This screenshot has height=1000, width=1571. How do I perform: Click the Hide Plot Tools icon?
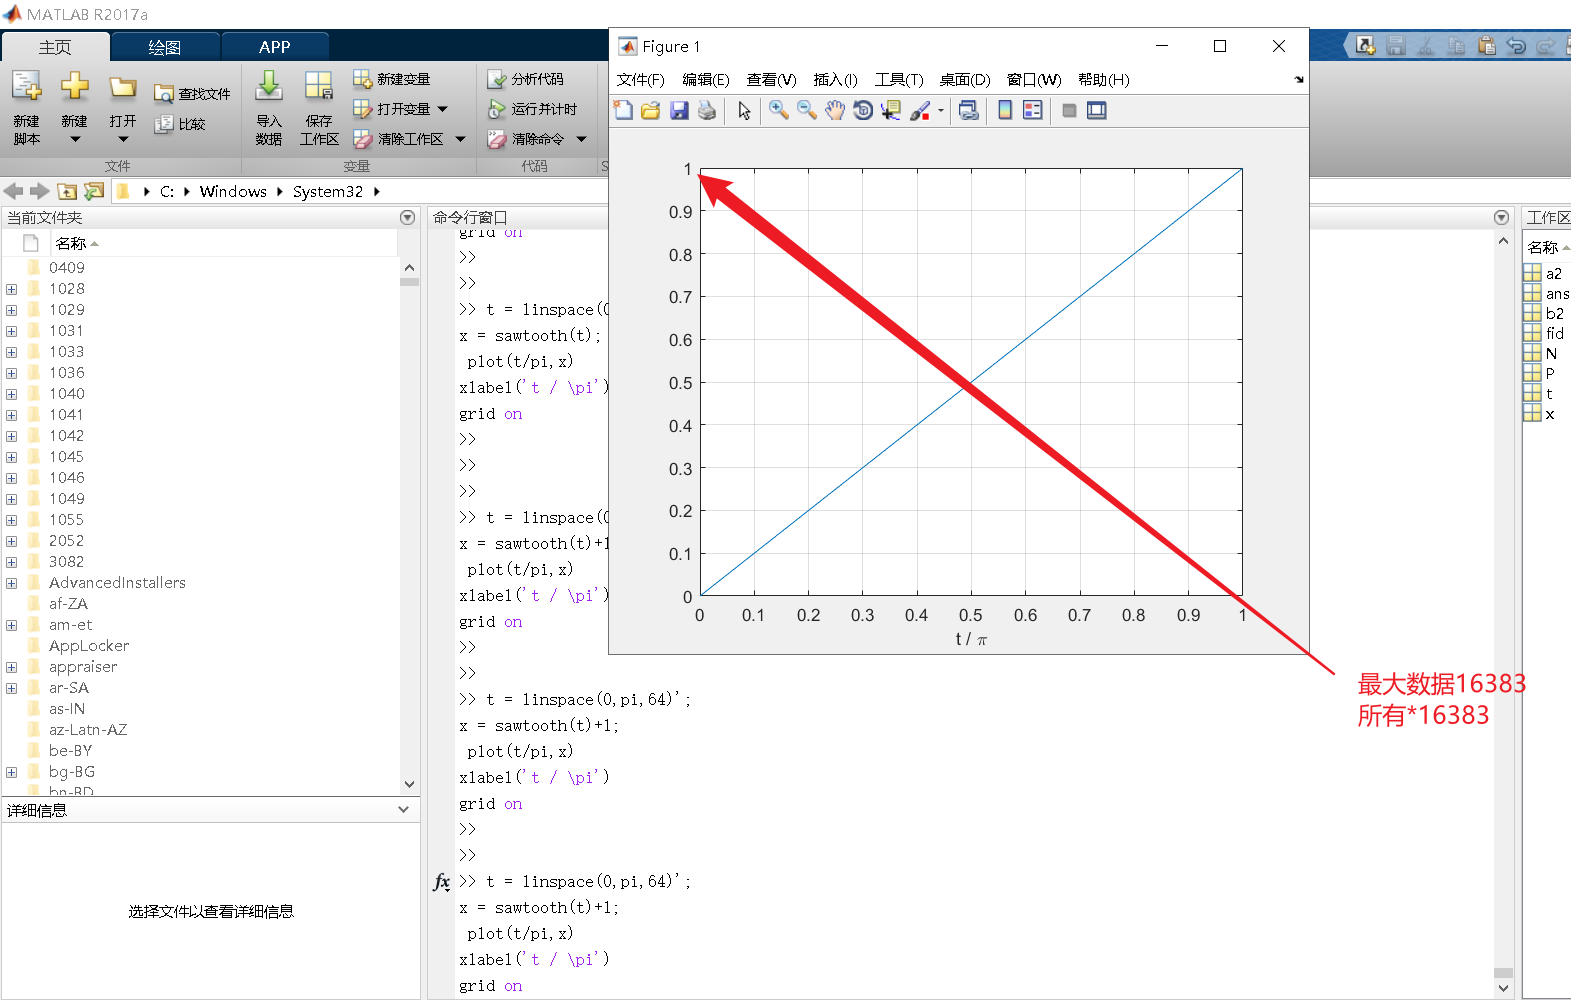tap(1069, 111)
